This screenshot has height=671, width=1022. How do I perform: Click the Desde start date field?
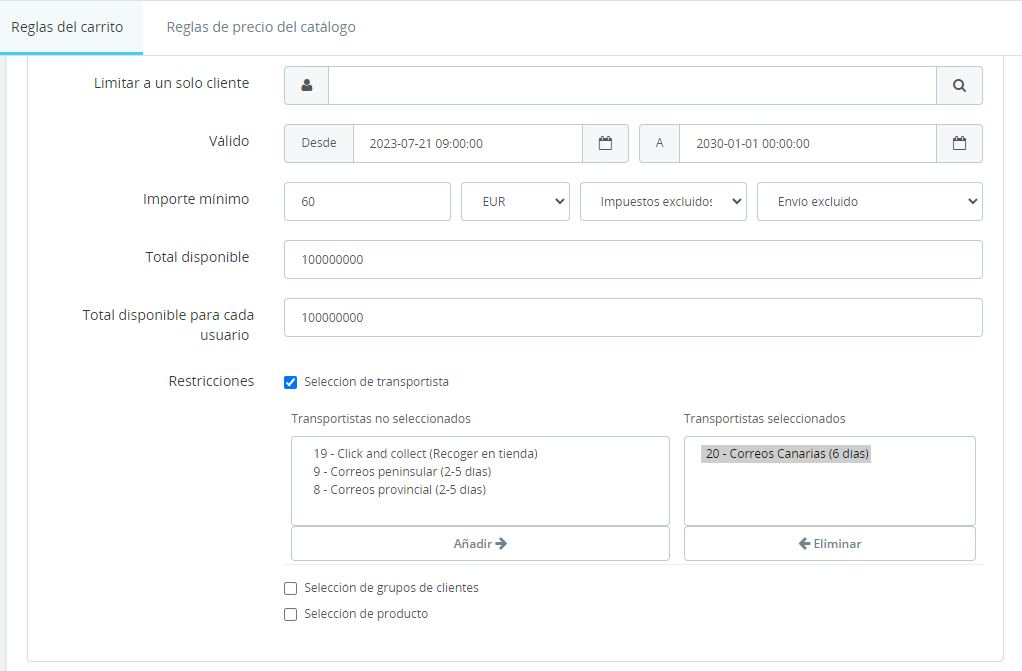tap(467, 144)
